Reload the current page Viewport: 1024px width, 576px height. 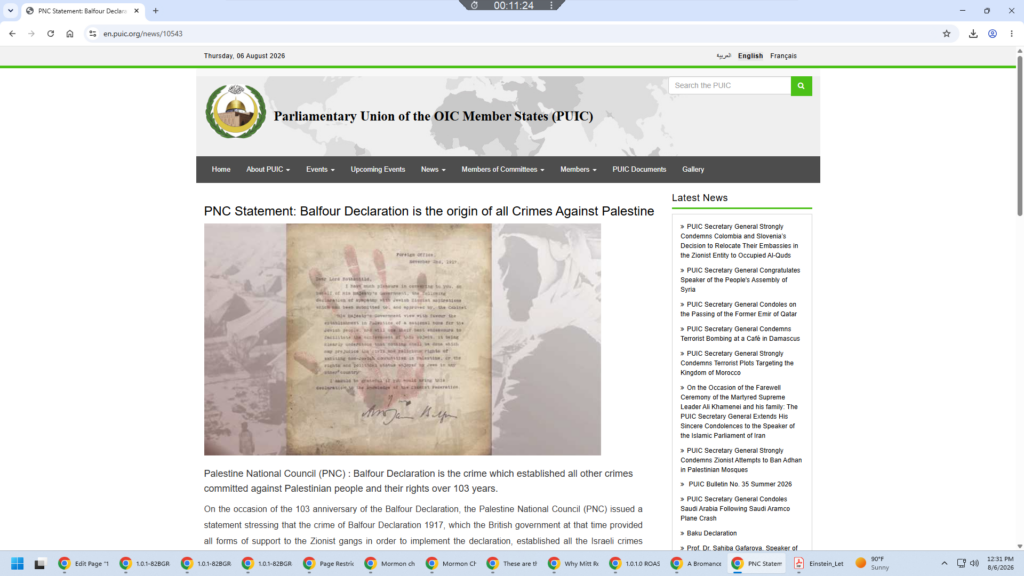click(x=50, y=34)
